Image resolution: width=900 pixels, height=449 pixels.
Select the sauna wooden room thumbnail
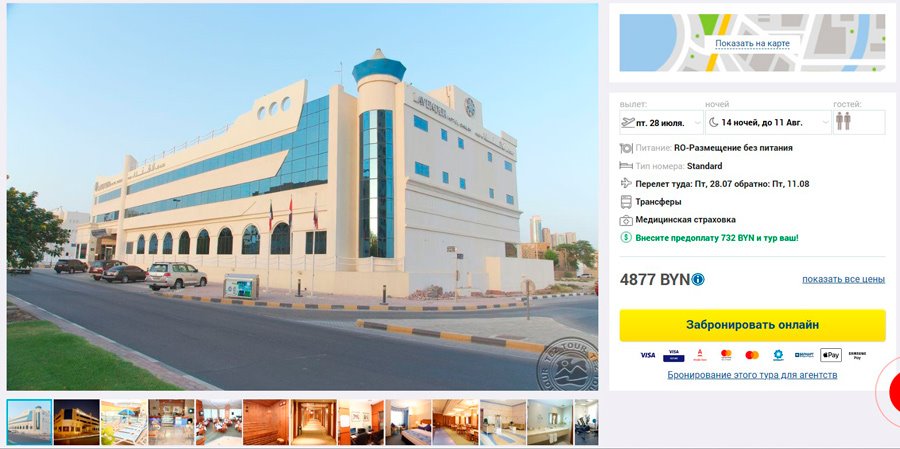click(266, 422)
